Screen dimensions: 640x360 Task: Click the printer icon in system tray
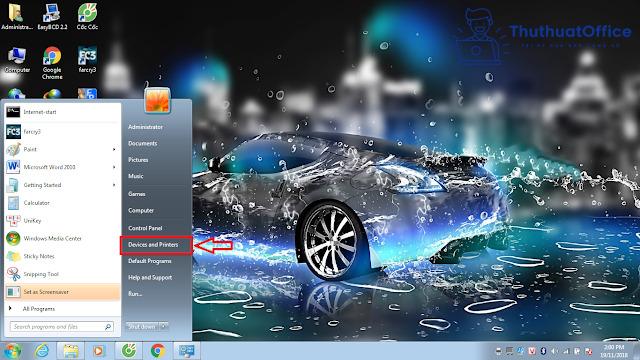point(498,351)
